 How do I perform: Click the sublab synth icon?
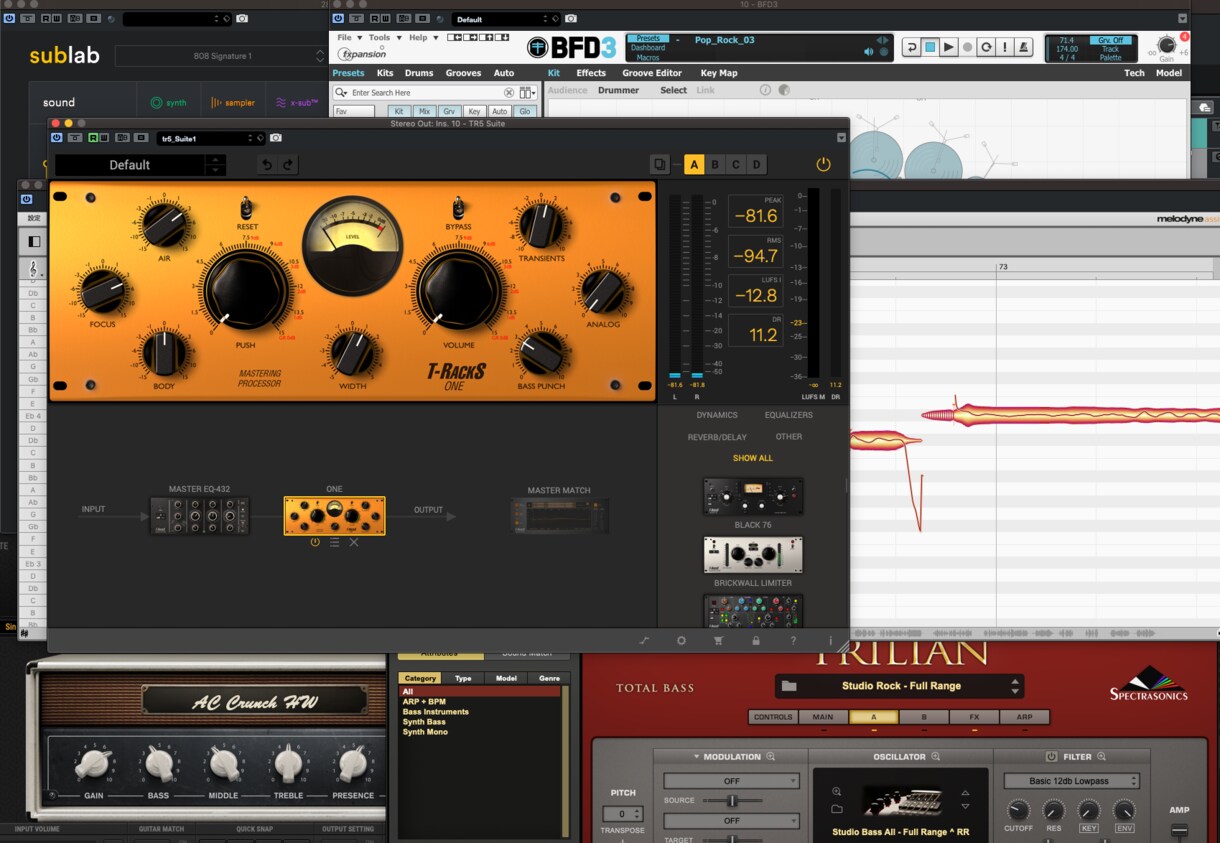pyautogui.click(x=155, y=102)
